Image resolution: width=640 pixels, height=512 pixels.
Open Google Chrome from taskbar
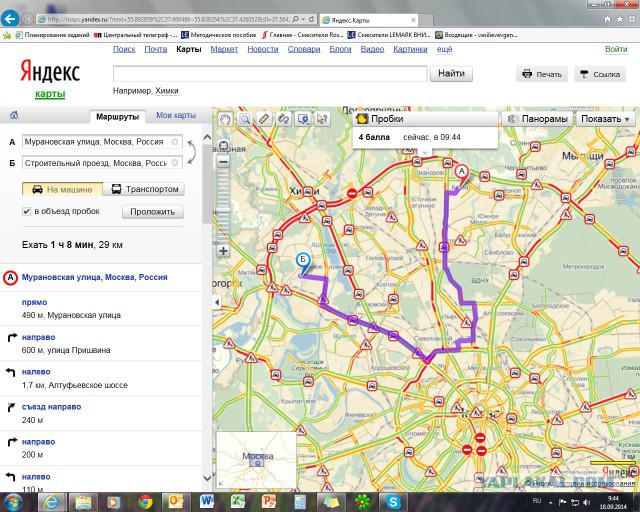click(x=145, y=501)
